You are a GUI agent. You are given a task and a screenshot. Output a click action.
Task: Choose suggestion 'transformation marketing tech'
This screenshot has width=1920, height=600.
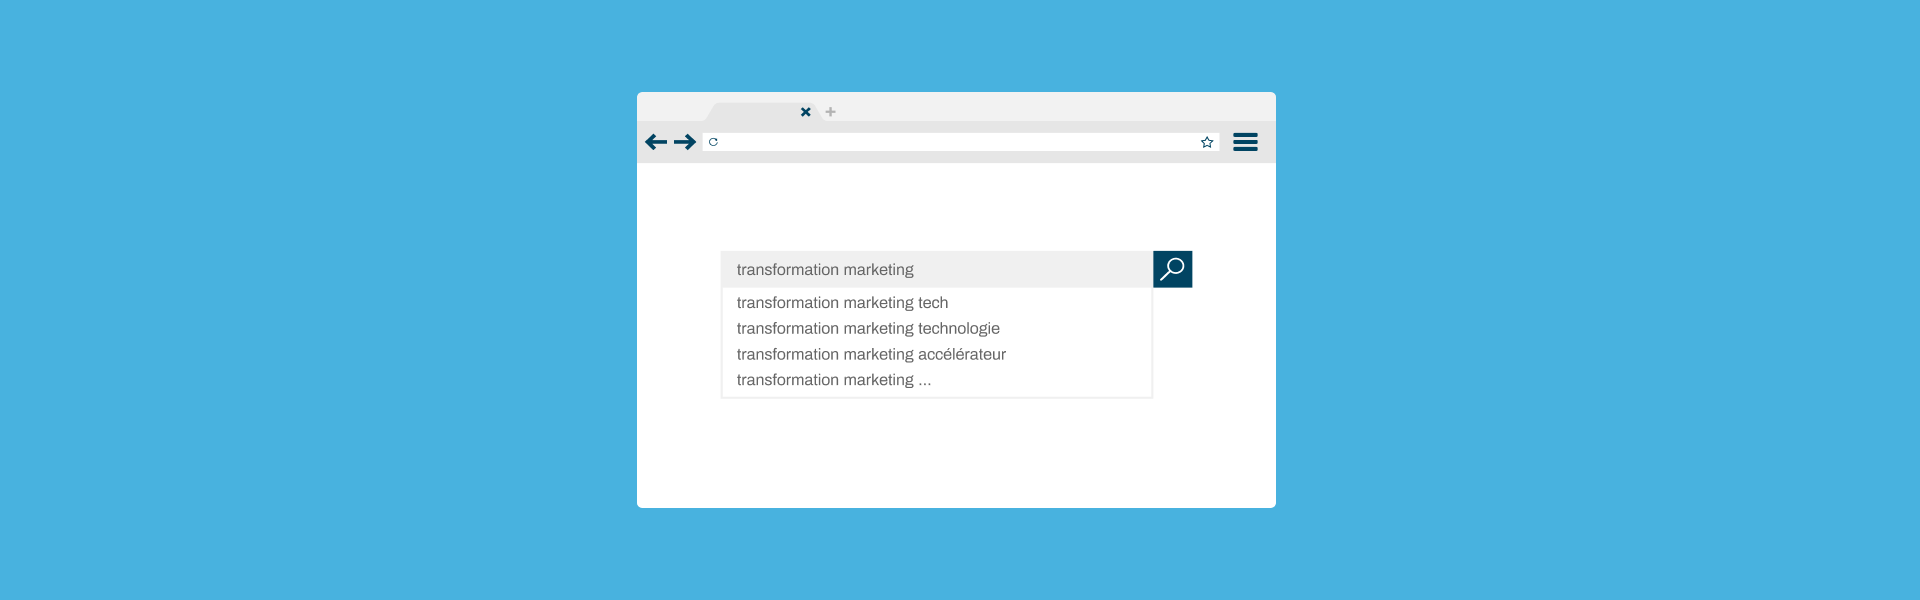click(x=842, y=302)
